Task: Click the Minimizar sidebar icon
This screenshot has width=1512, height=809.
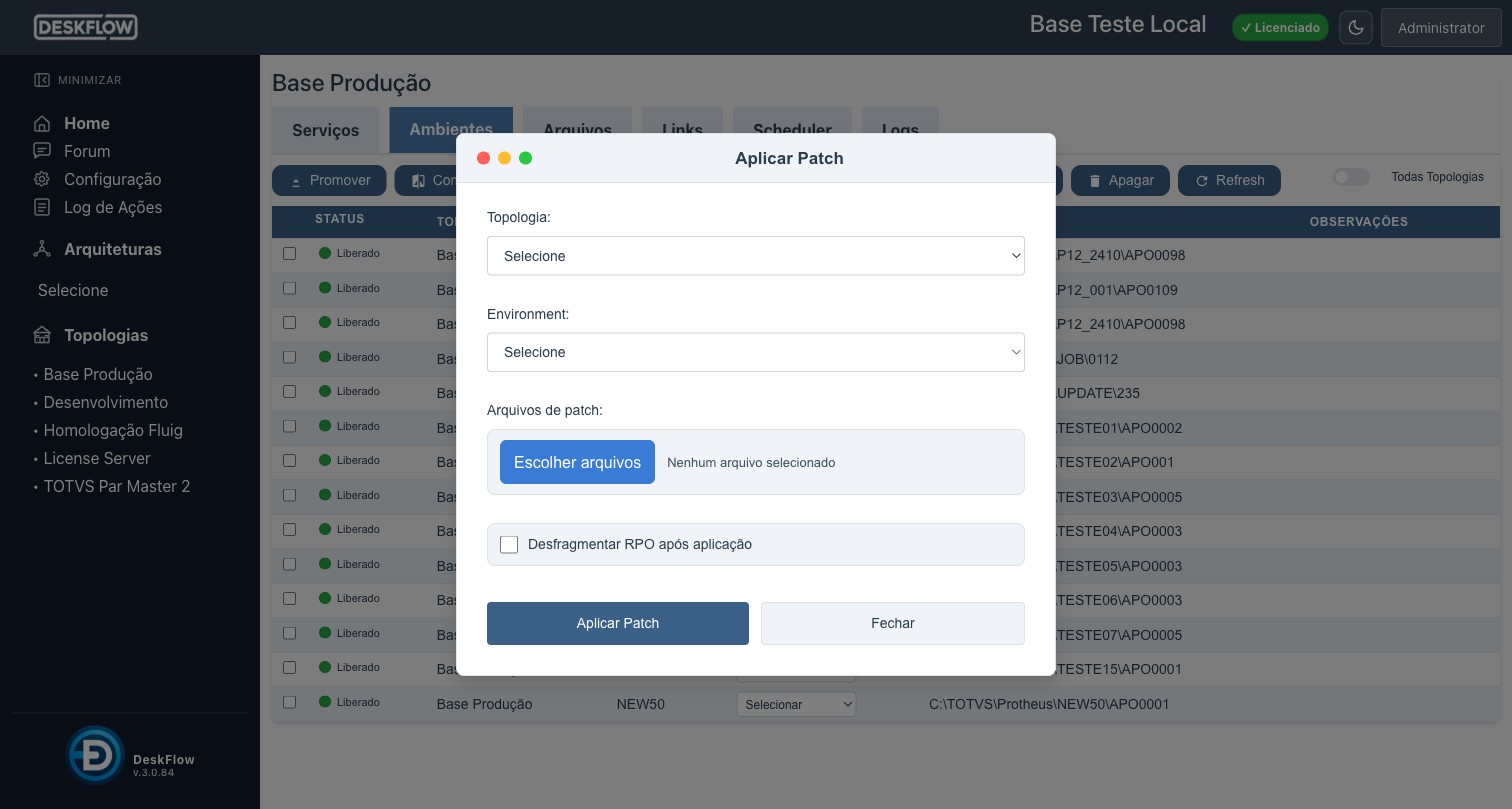Action: [41, 80]
